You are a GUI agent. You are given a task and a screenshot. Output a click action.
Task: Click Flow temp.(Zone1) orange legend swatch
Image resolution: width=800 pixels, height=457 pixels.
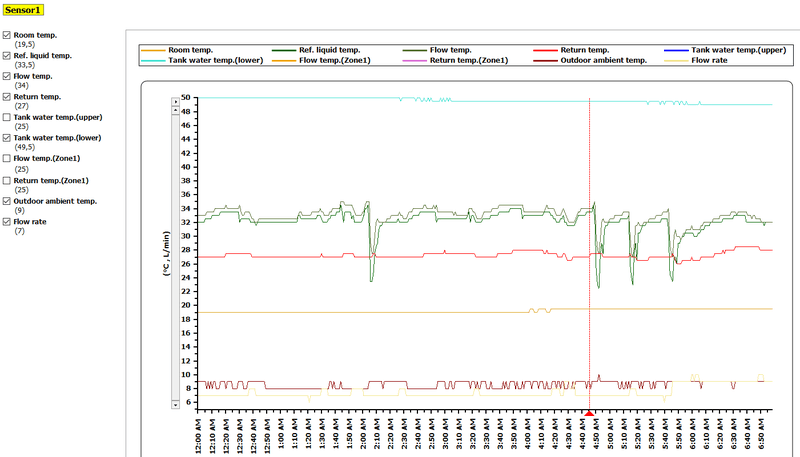284,61
